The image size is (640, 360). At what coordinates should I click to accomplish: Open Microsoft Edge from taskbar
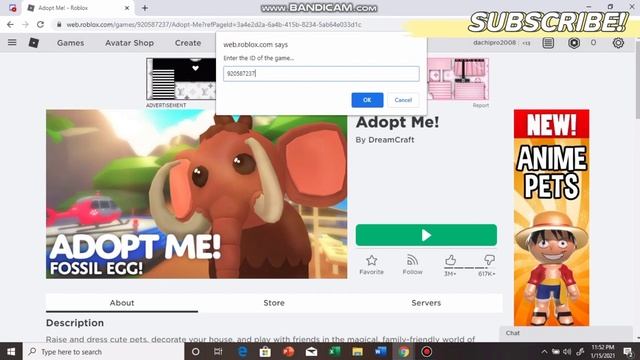242,351
